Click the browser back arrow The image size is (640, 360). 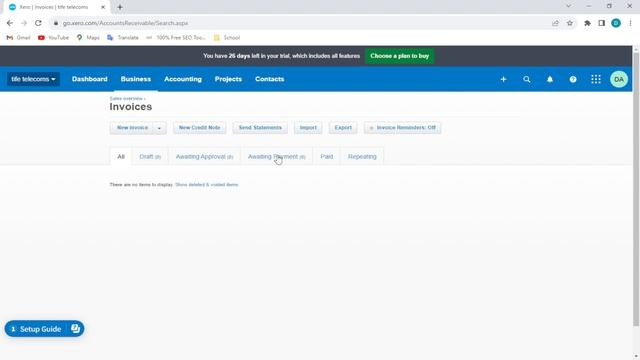[10, 23]
